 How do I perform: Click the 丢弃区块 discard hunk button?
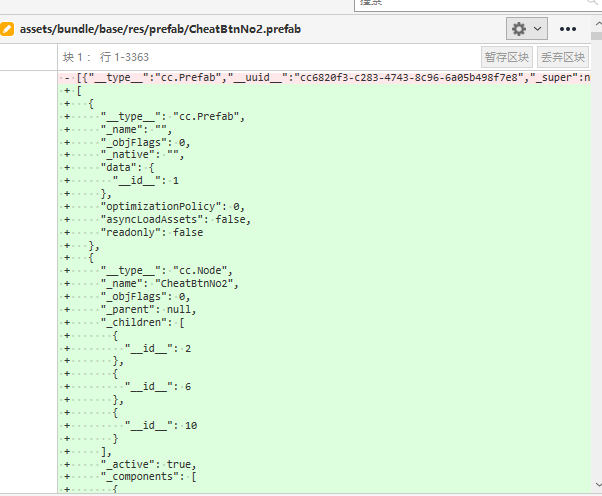pyautogui.click(x=563, y=57)
